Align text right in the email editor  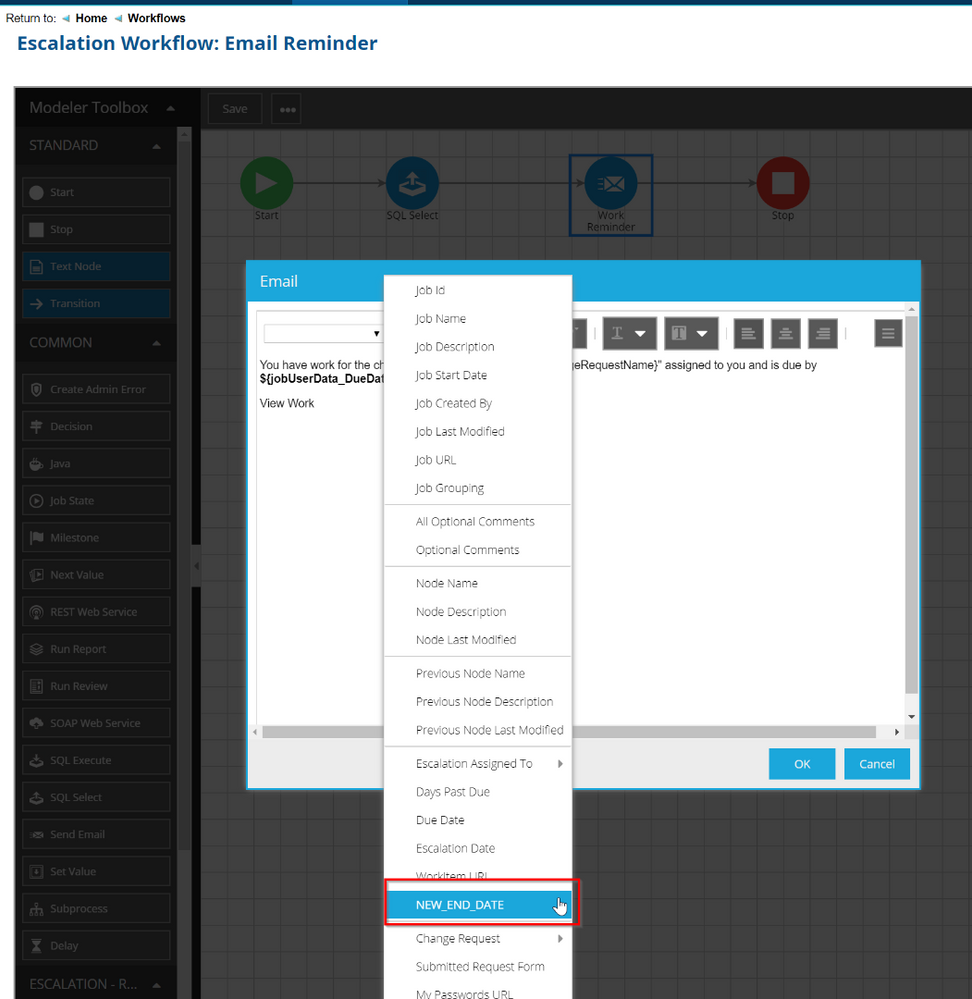(823, 333)
